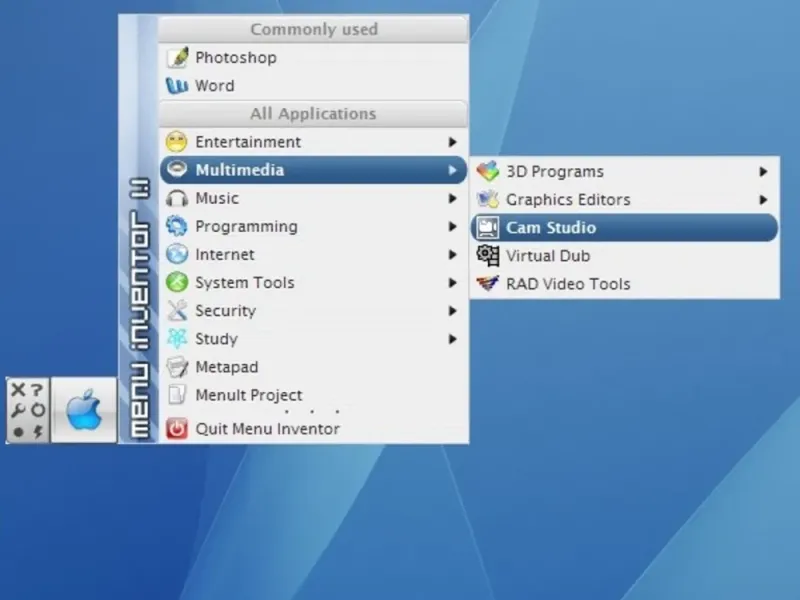Screen dimensions: 800x600
Task: Click the question mark help icon
Action: click(x=37, y=390)
